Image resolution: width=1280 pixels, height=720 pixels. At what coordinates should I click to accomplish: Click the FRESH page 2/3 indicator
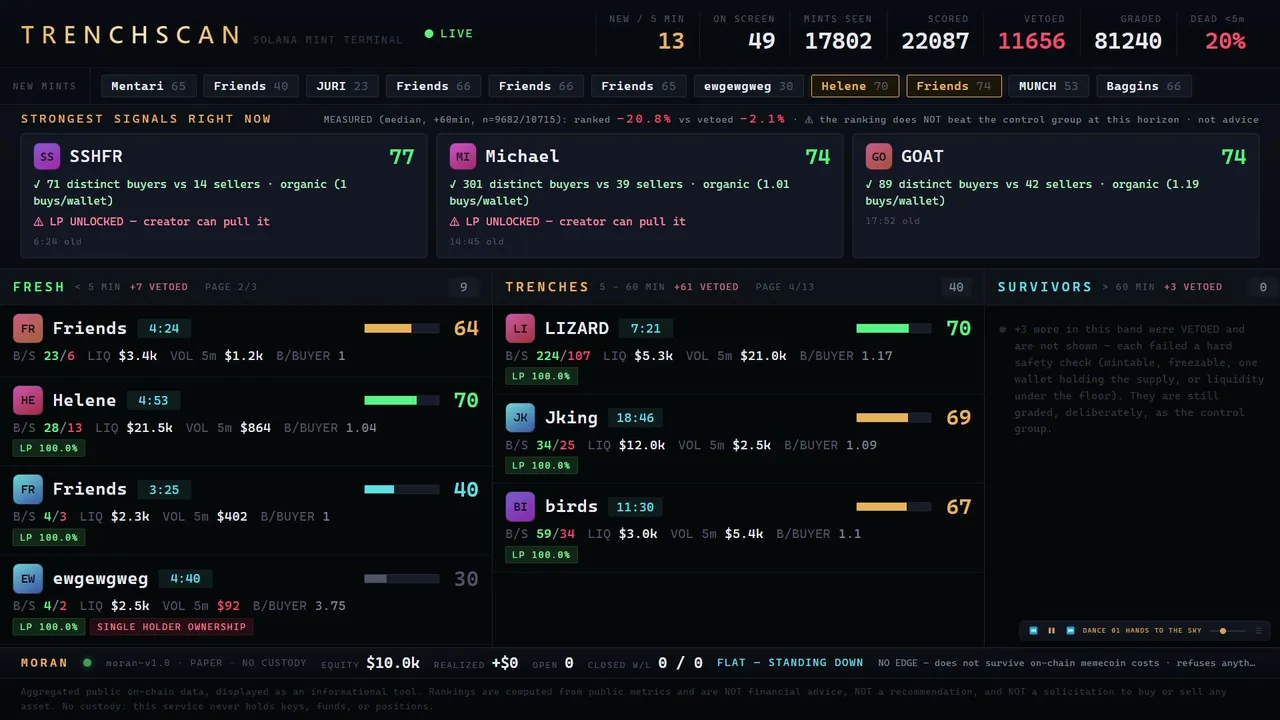point(231,287)
